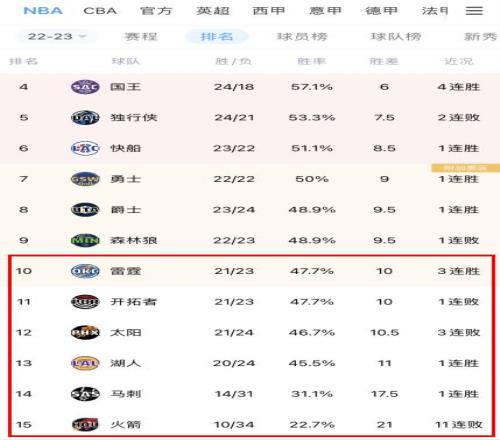
Task: Click the Suns (太阳) team logo
Action: coord(85,332)
